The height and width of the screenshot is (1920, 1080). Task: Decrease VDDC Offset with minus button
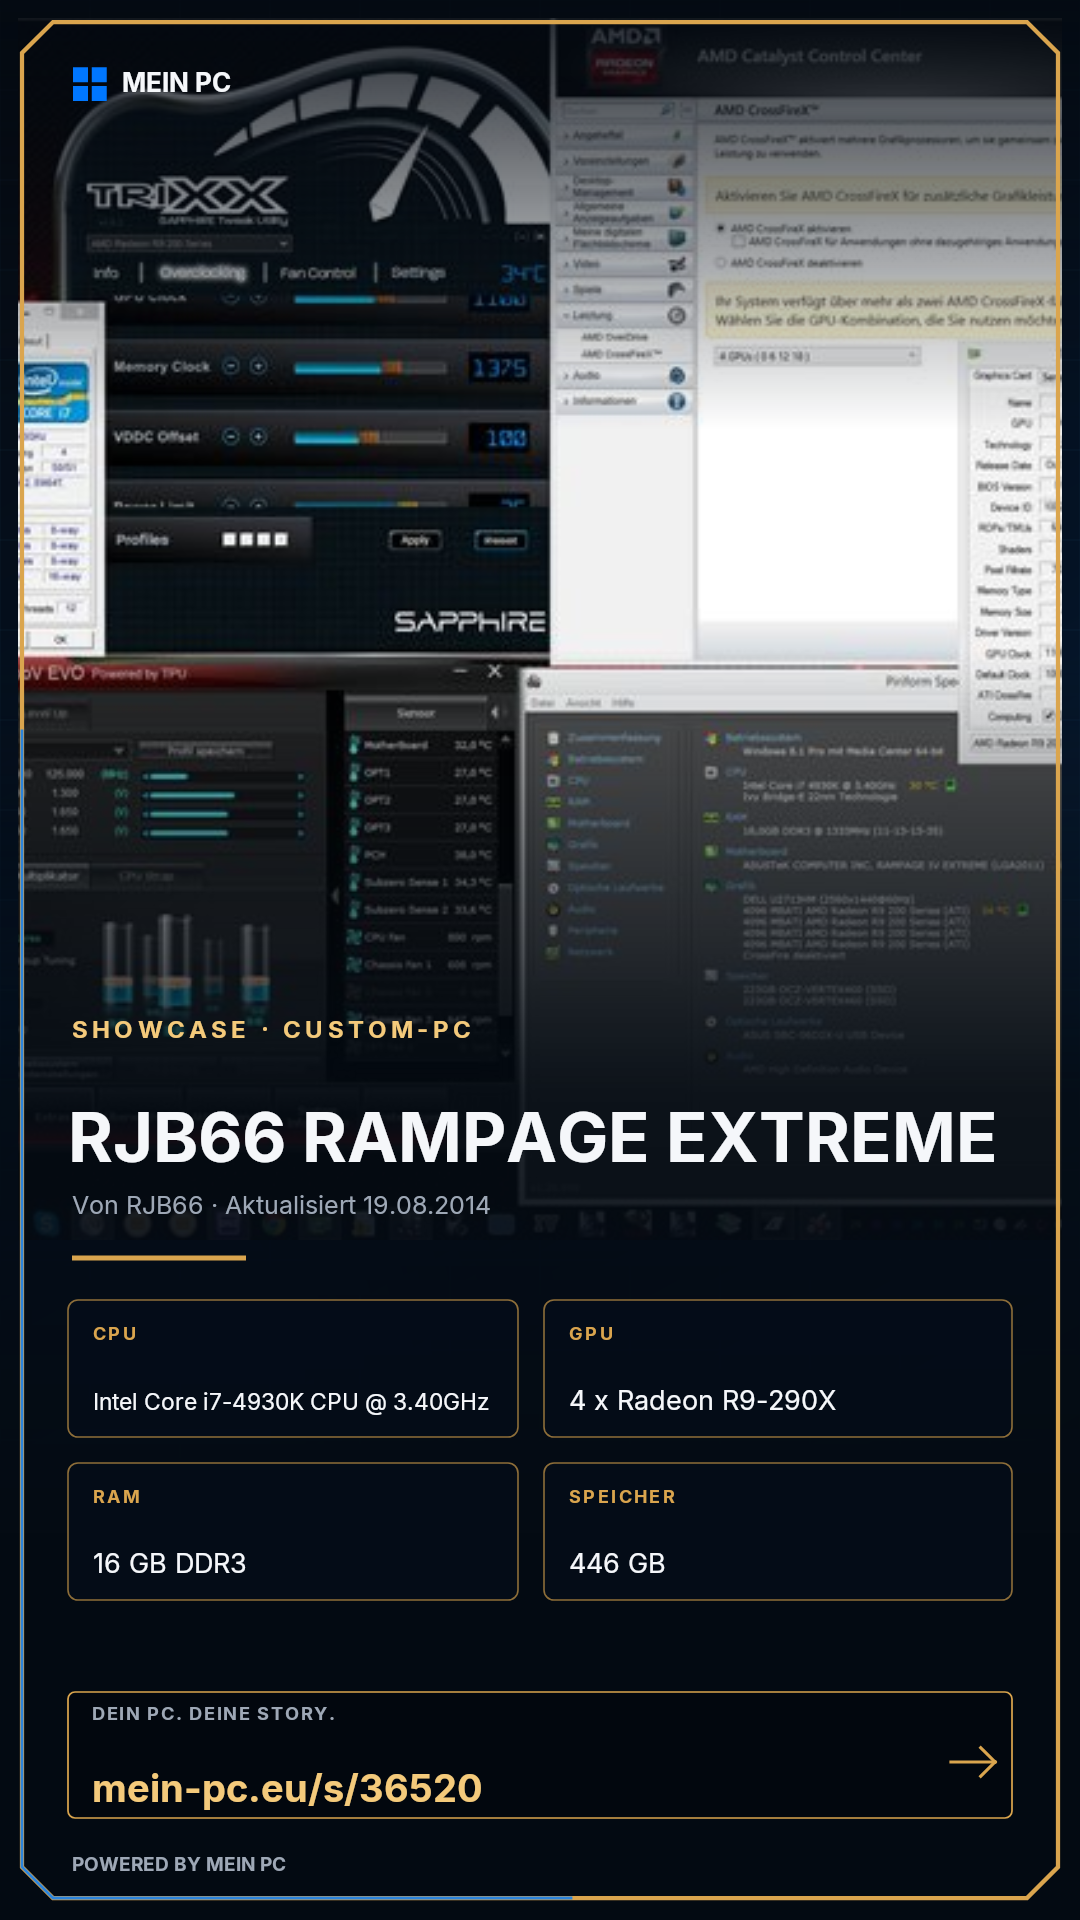pos(231,436)
